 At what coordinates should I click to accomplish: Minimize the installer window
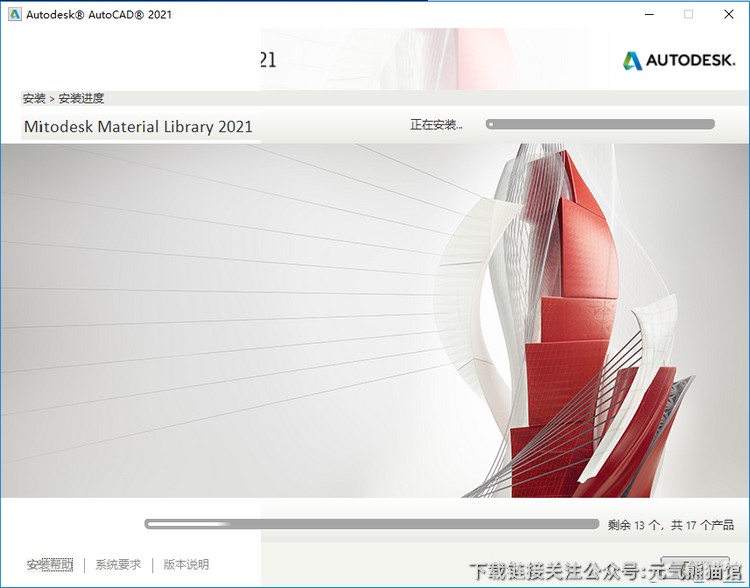click(x=642, y=14)
